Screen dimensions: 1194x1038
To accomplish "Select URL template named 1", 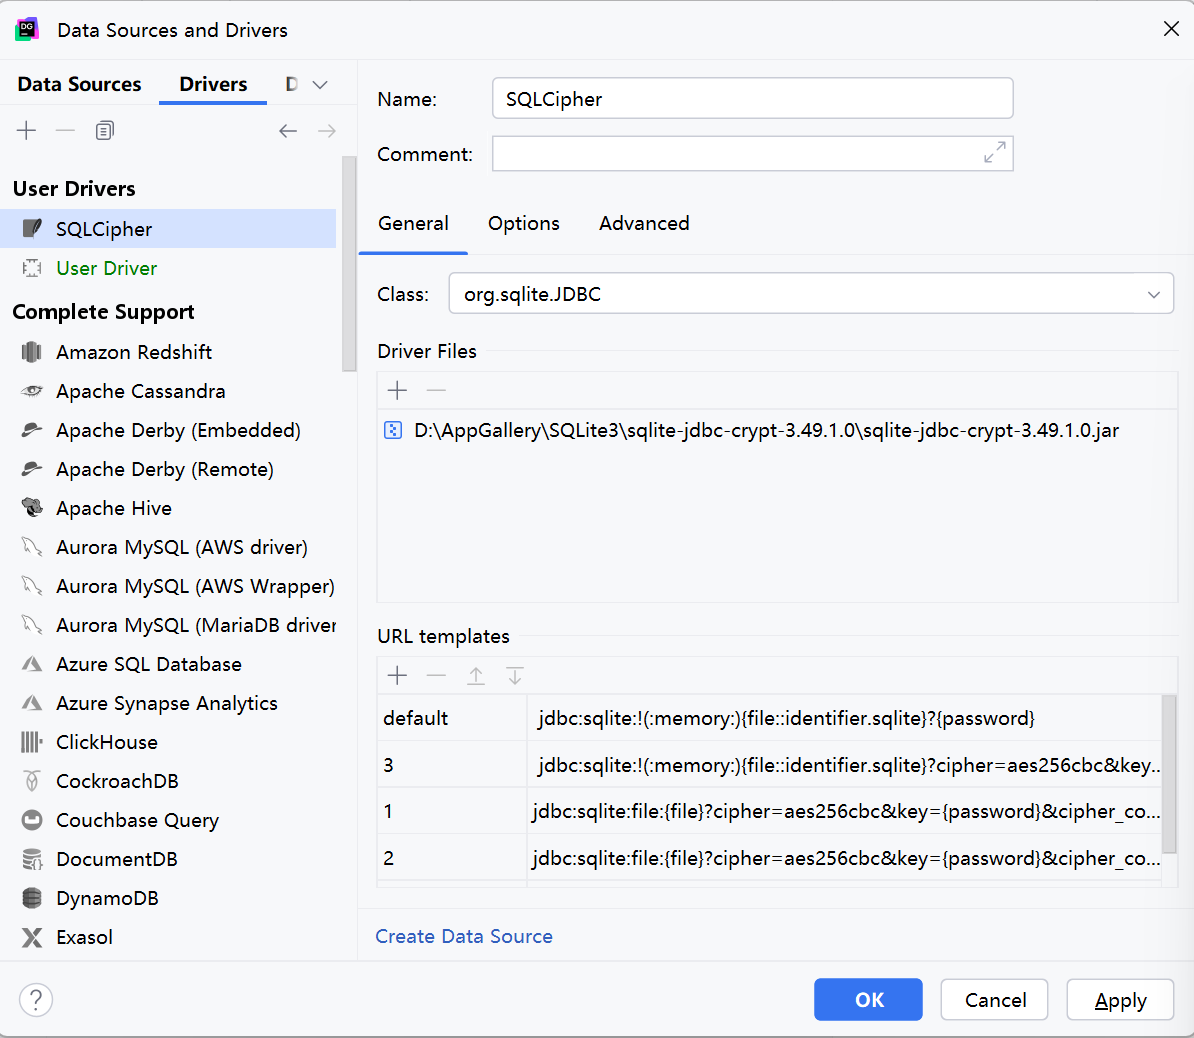I will pos(769,811).
